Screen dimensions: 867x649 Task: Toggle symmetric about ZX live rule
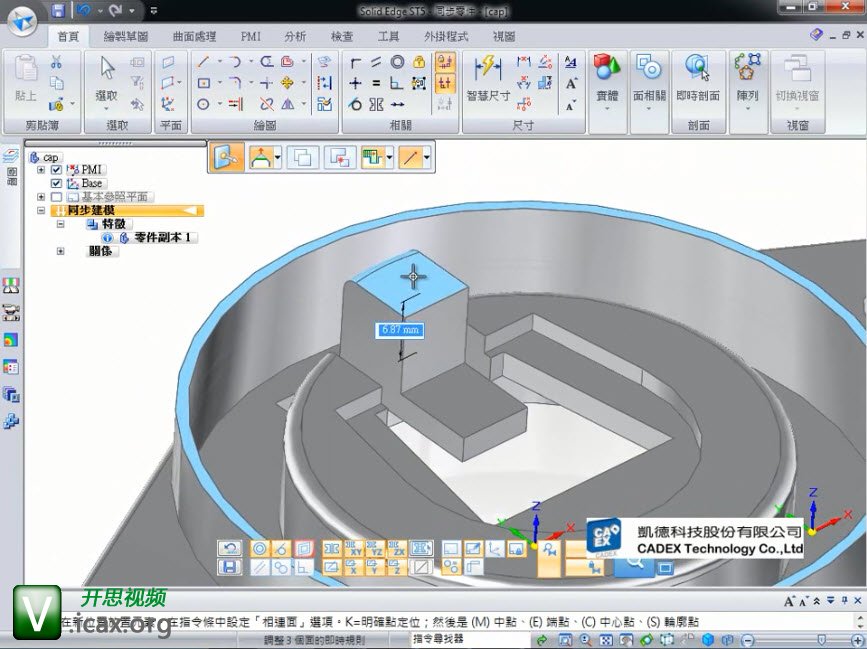pos(396,549)
